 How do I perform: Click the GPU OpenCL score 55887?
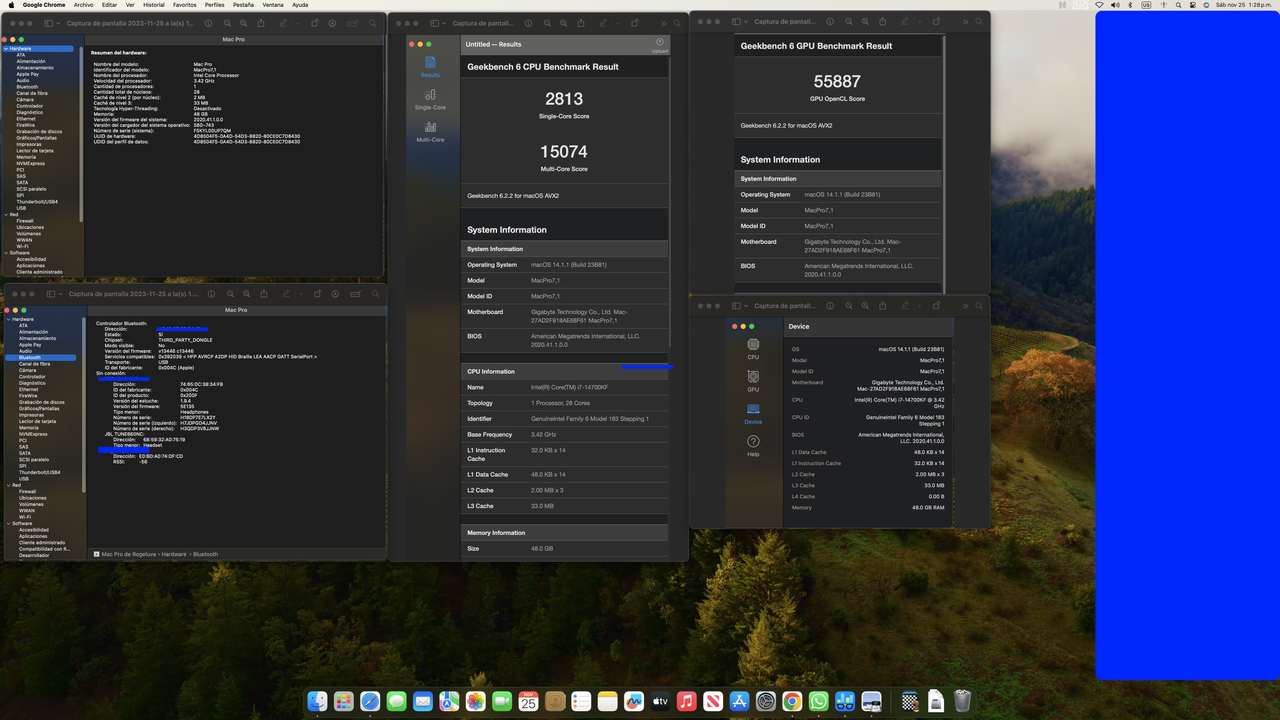(x=837, y=81)
